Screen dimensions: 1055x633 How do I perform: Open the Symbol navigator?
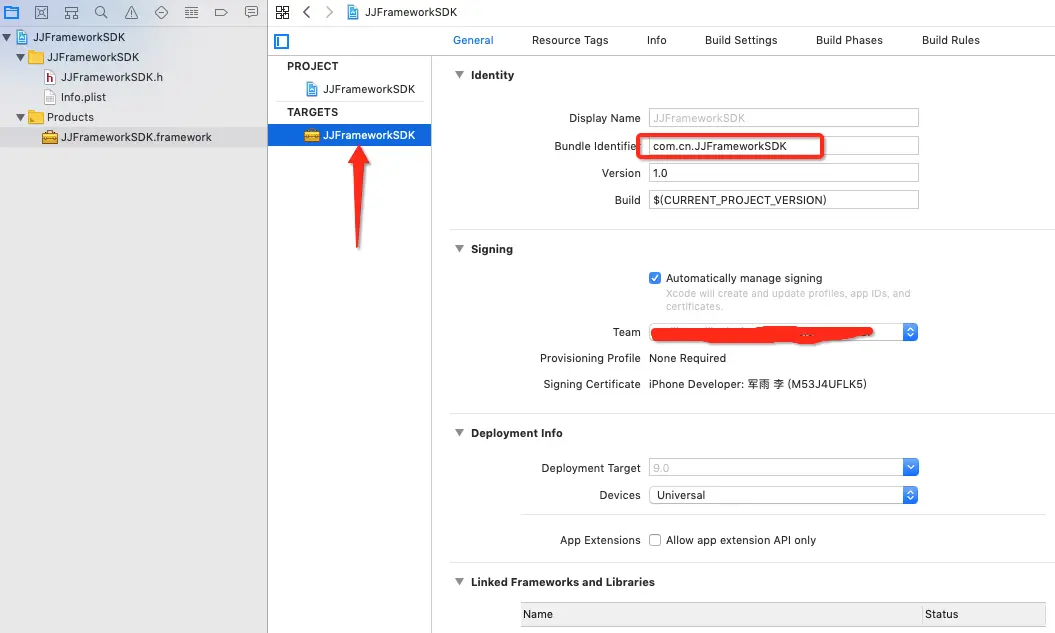tap(71, 12)
